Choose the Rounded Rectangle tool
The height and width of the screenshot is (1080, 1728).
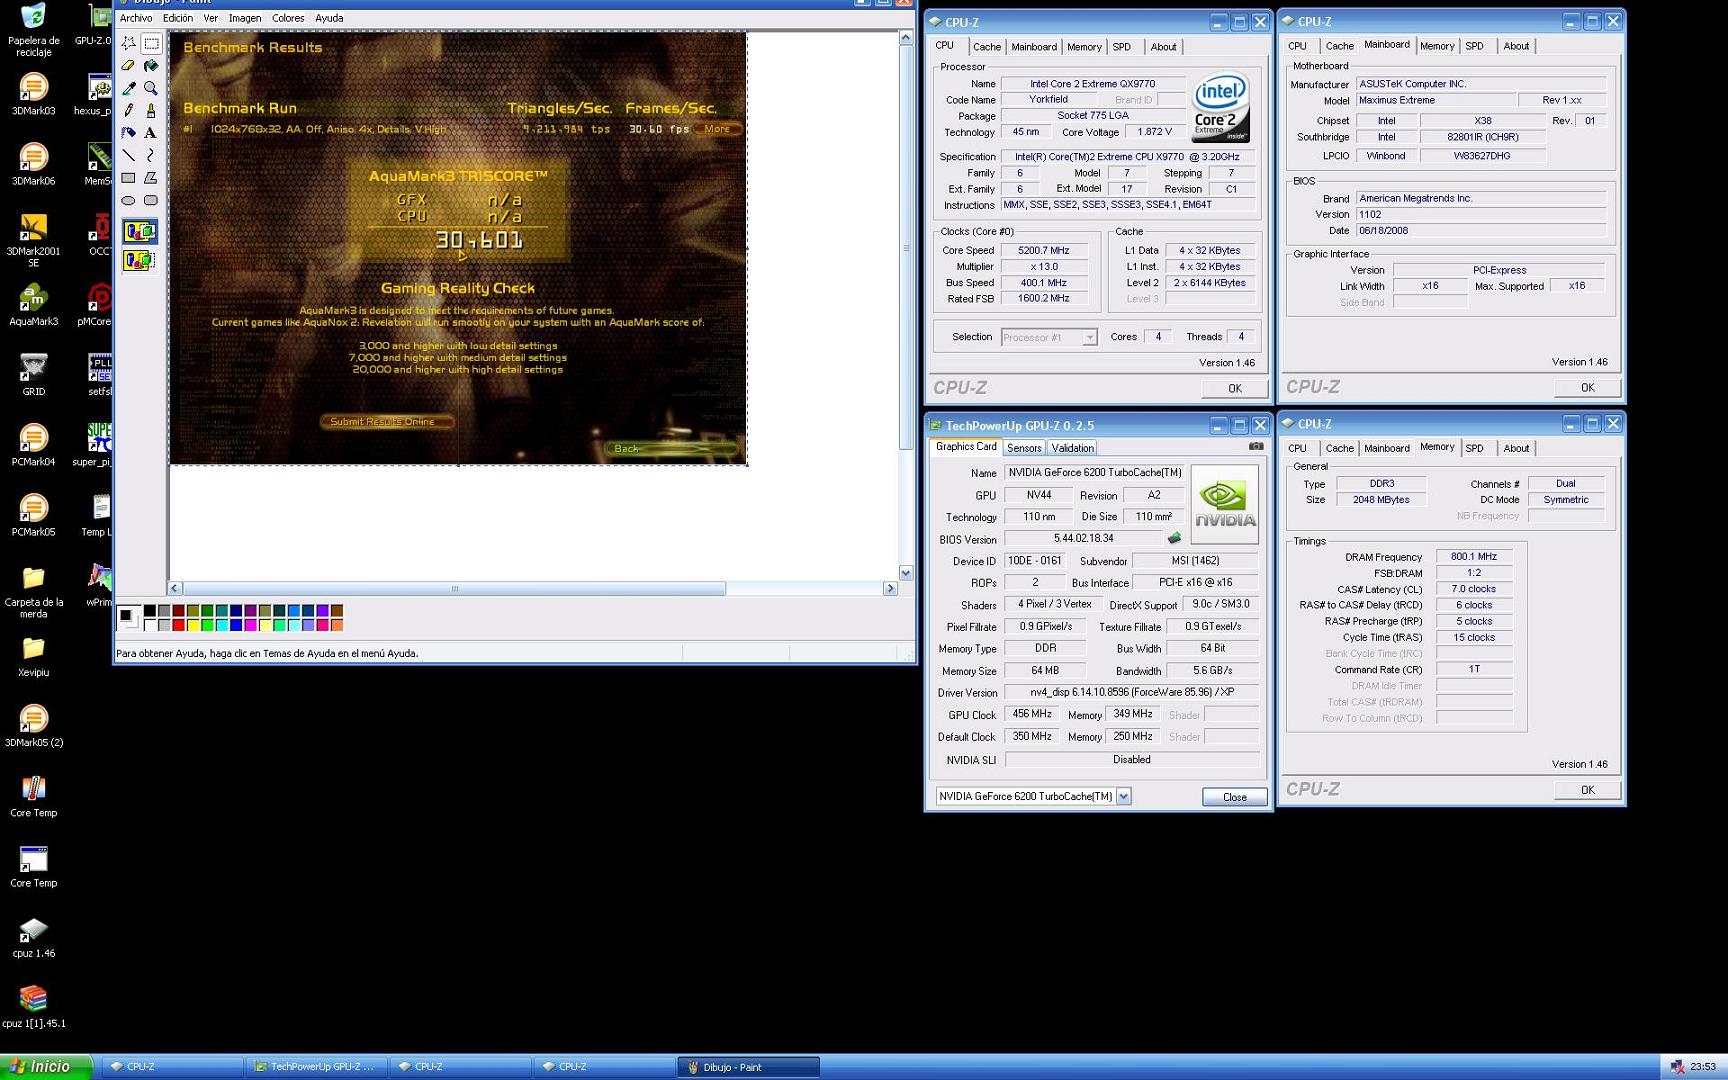151,200
